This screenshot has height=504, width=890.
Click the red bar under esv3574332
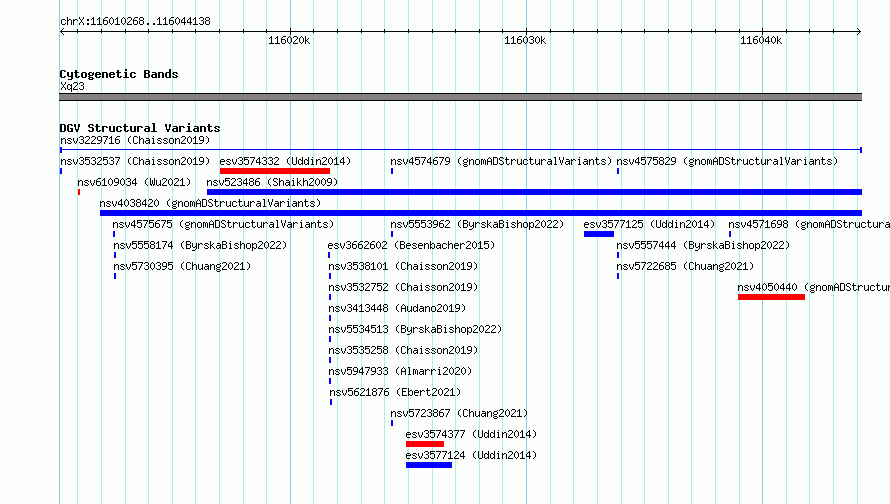pos(275,171)
